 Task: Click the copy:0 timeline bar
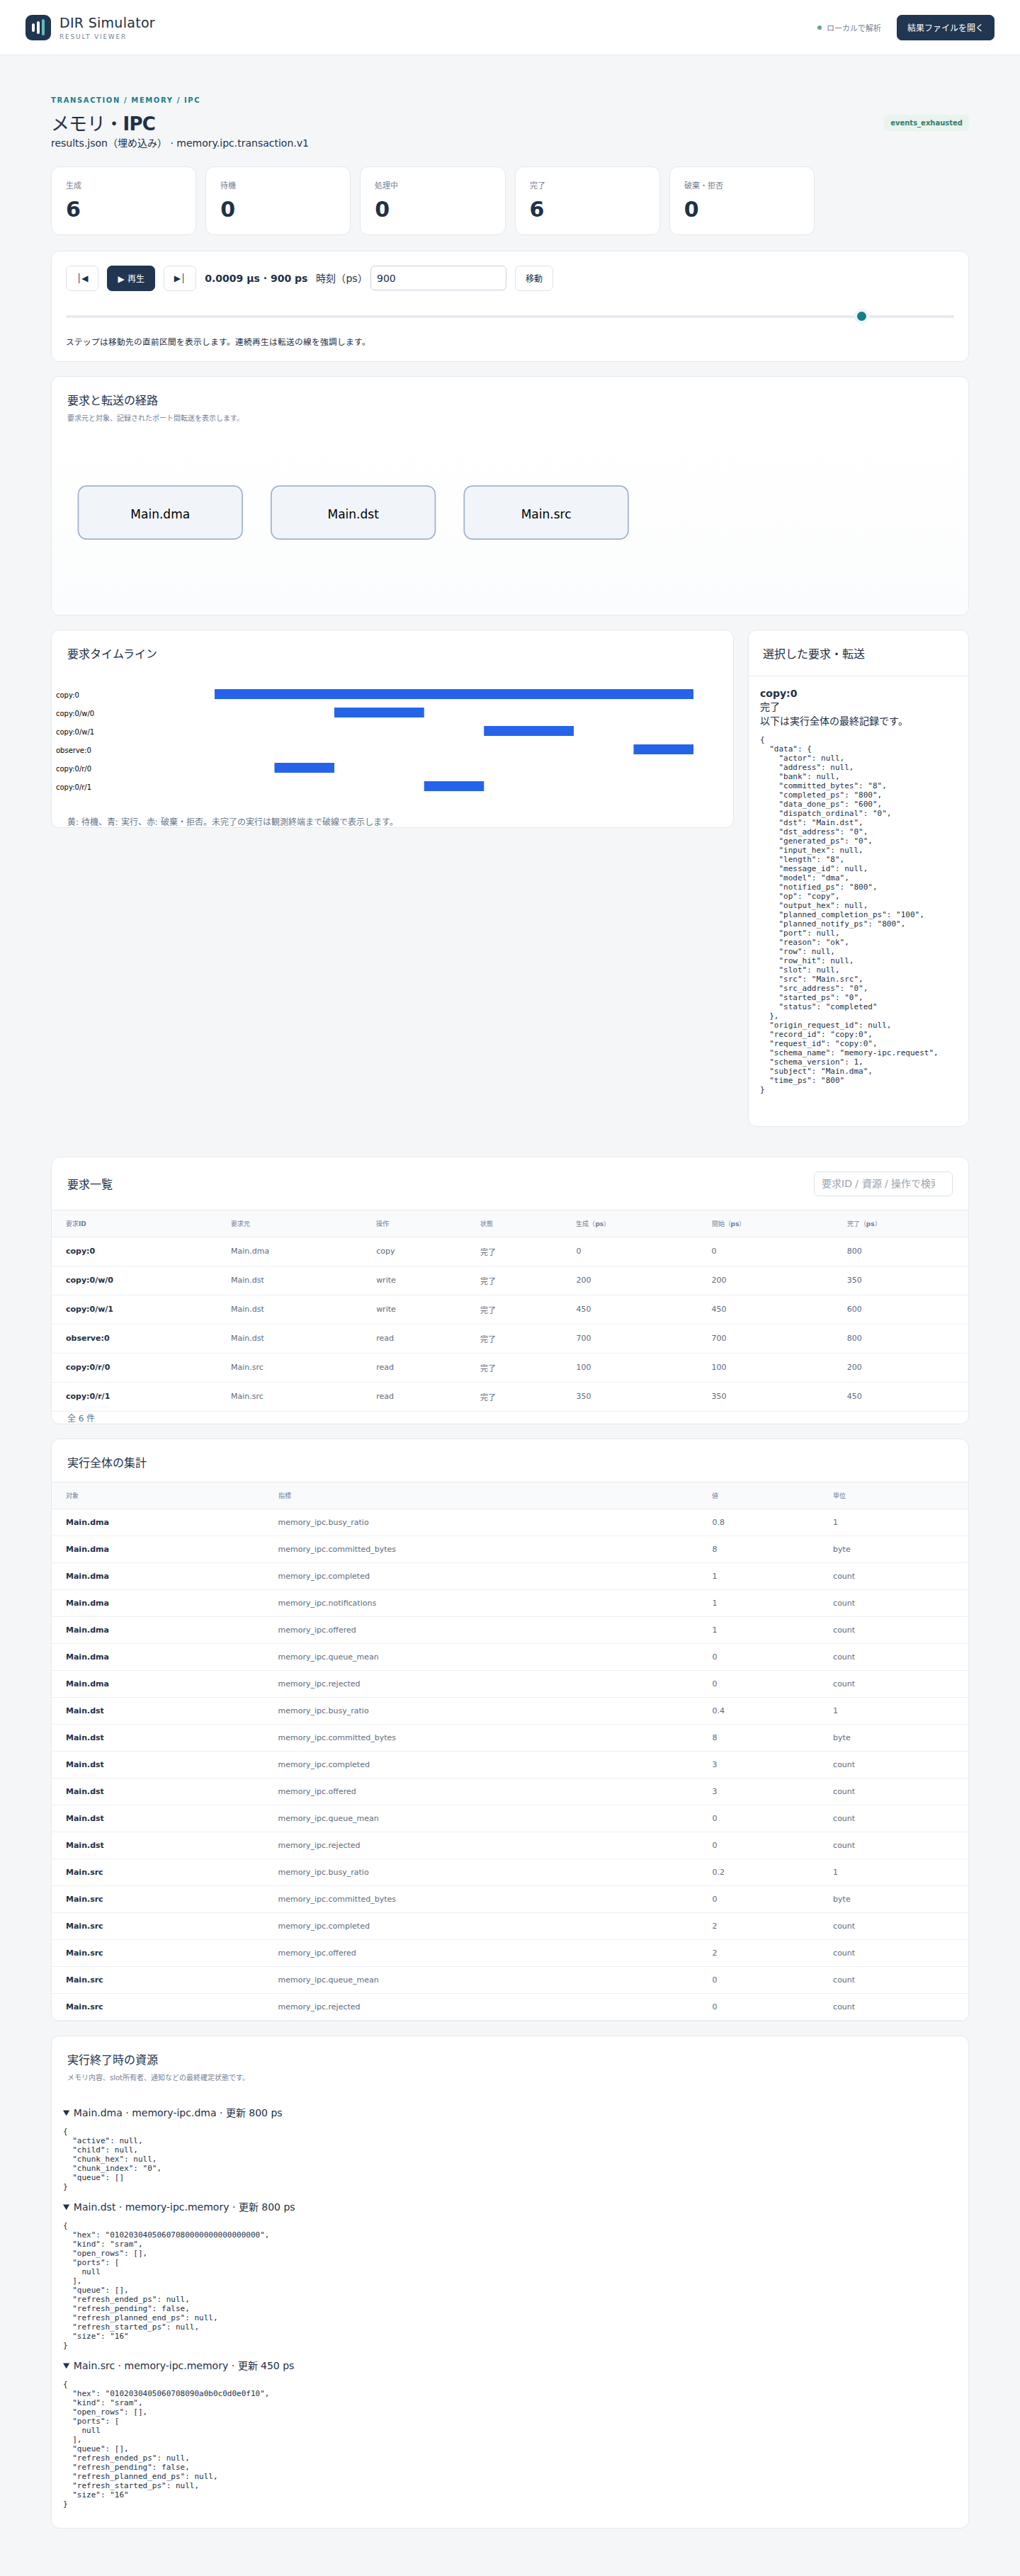454,694
